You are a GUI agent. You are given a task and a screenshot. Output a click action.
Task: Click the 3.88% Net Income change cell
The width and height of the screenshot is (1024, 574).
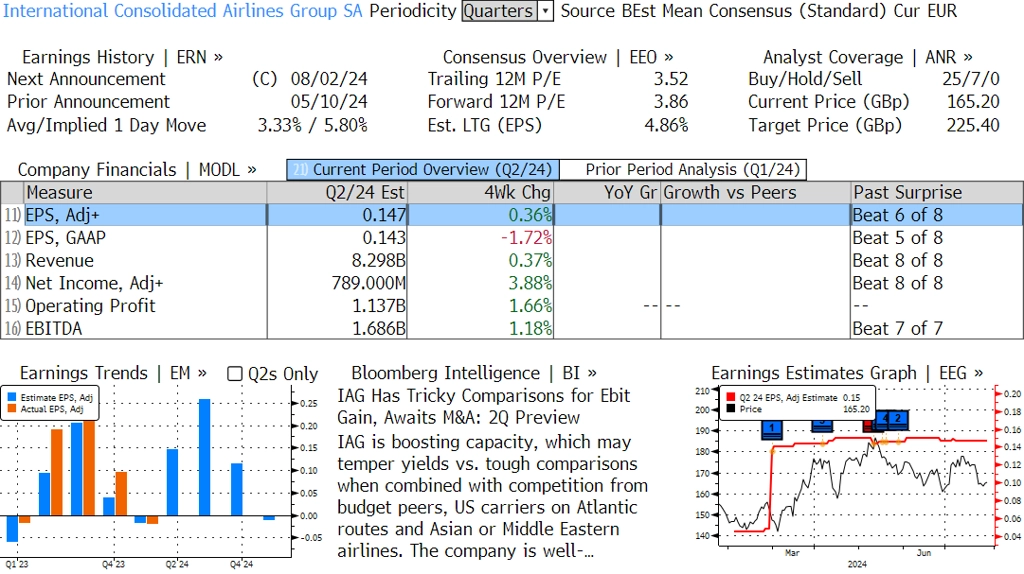point(530,283)
